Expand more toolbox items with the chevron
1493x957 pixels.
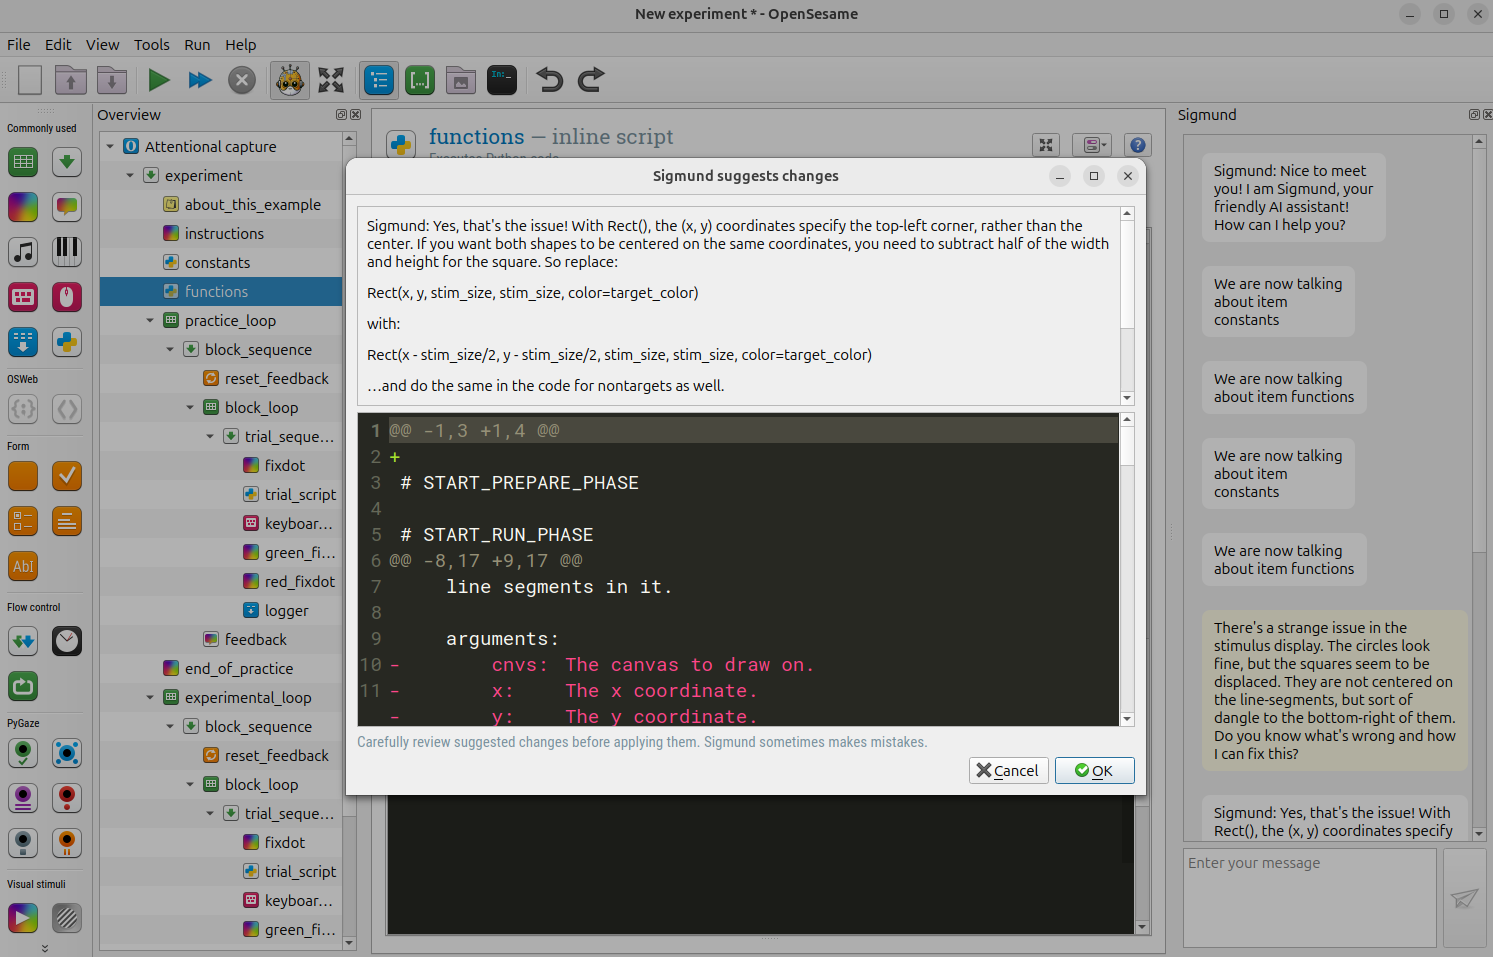45,948
